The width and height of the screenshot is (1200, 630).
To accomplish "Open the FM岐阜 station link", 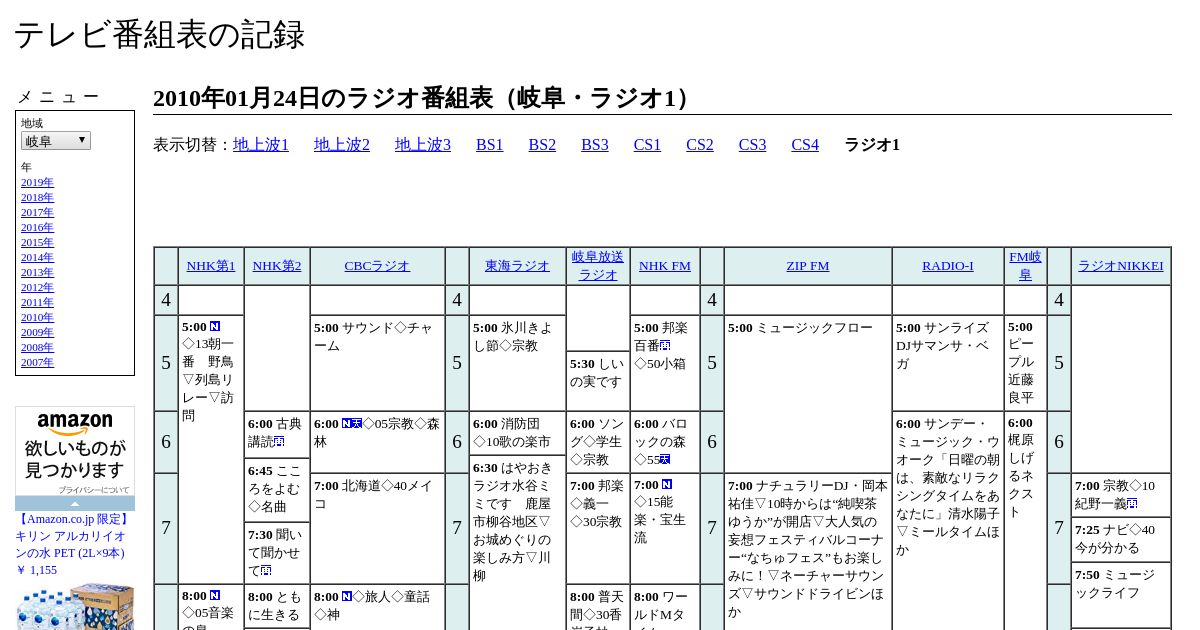I will point(1025,266).
